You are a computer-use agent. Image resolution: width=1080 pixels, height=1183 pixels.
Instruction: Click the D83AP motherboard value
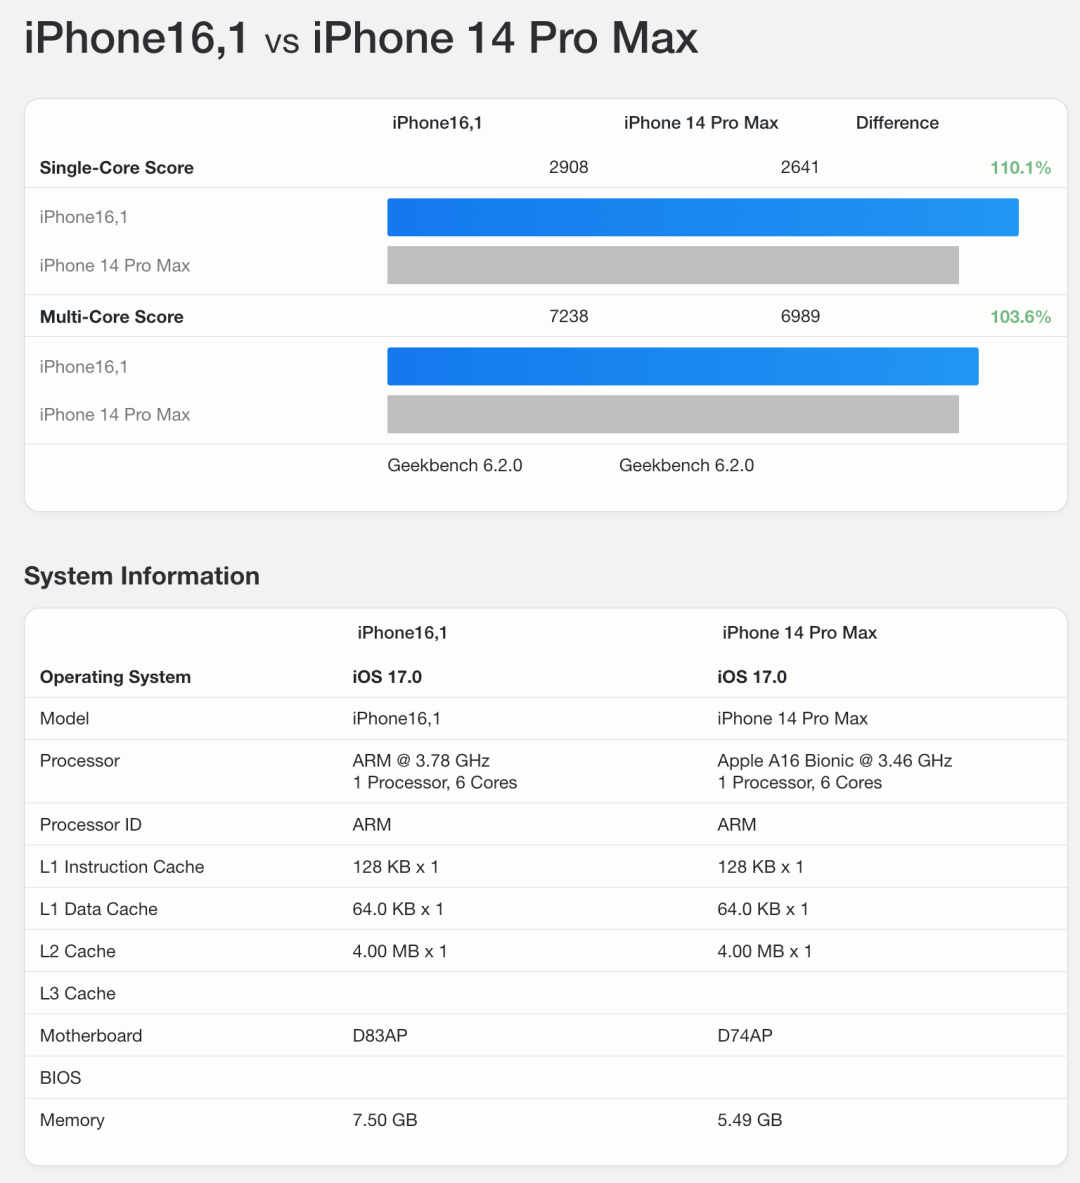coord(380,1036)
